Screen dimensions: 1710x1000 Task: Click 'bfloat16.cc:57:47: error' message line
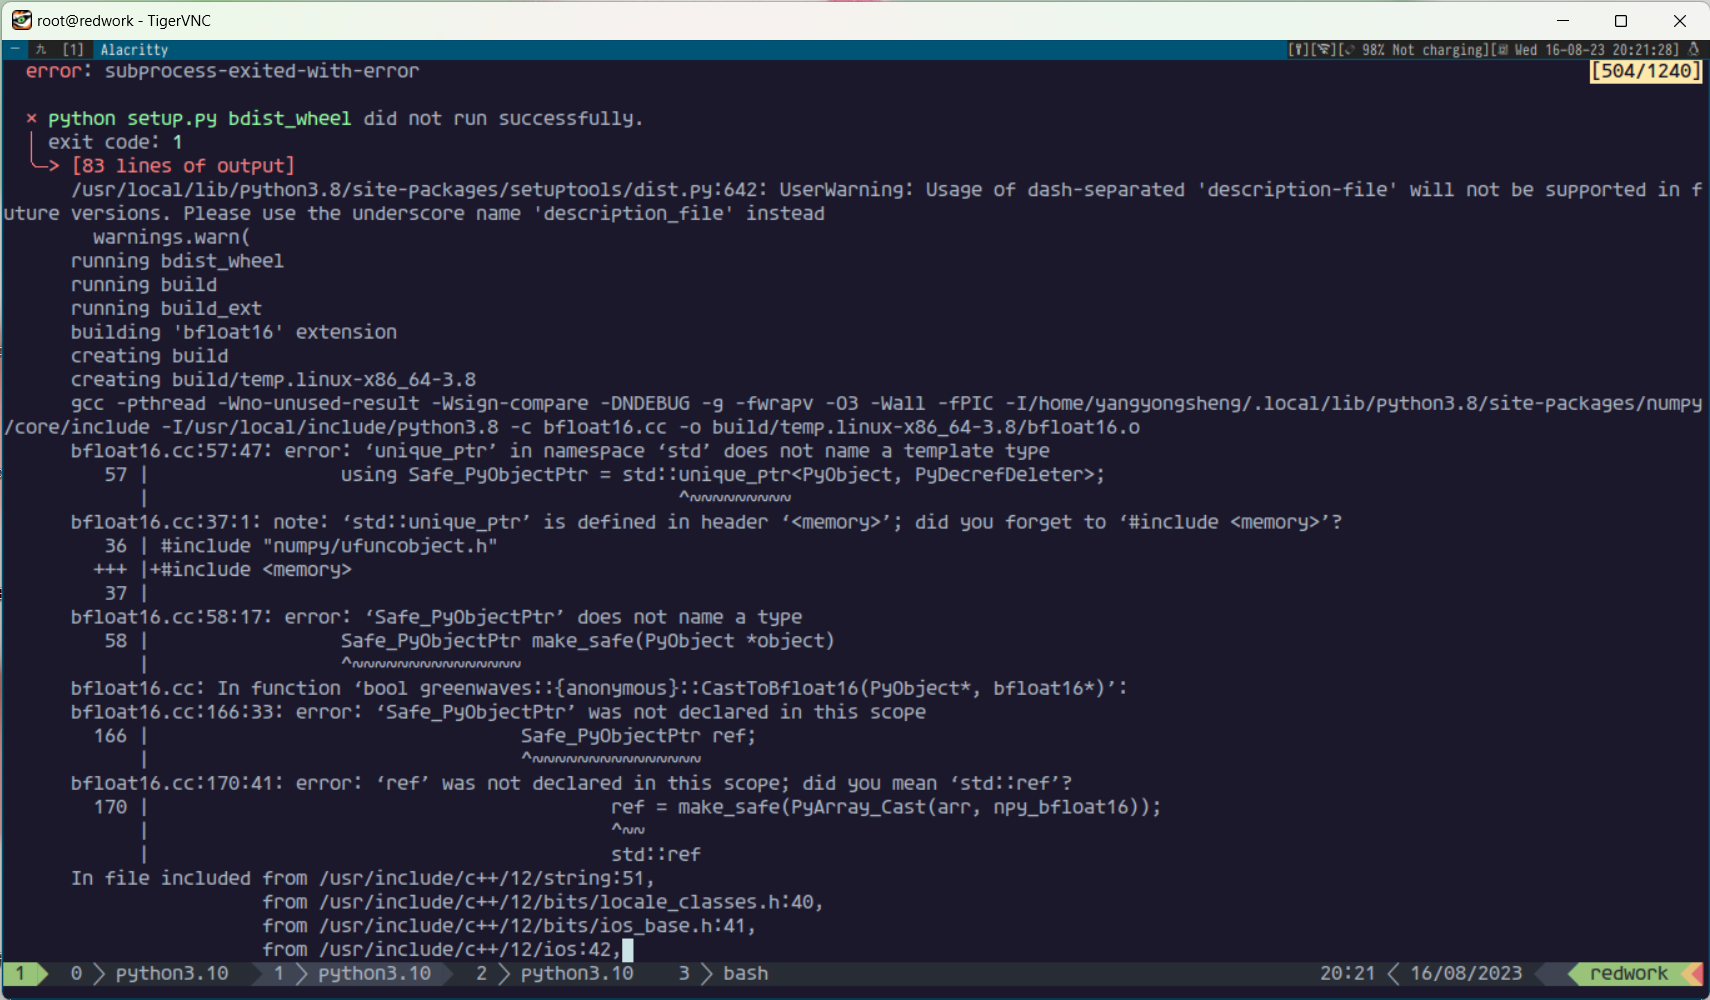tap(560, 451)
